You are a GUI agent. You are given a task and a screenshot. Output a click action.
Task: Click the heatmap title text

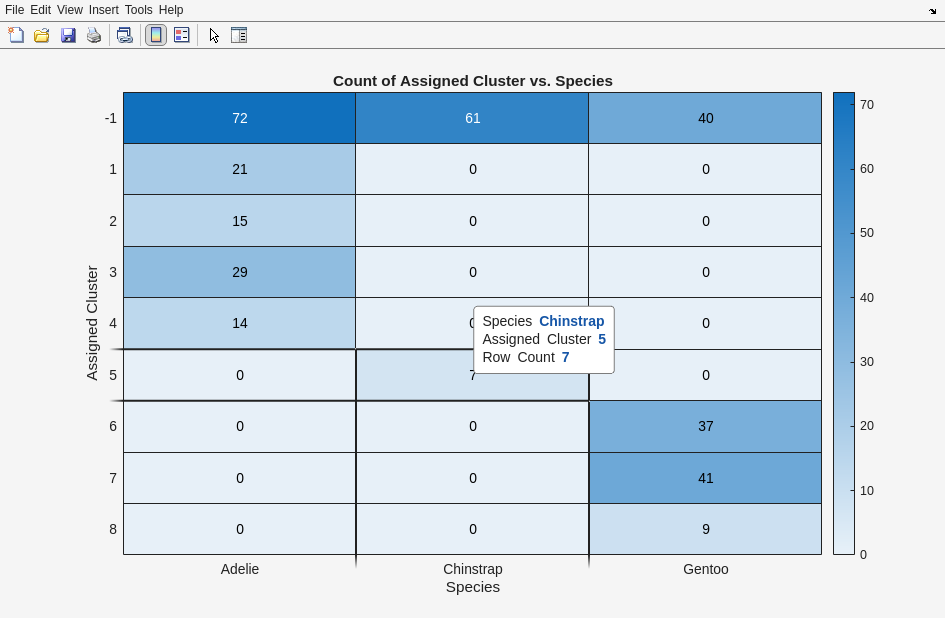tap(472, 81)
